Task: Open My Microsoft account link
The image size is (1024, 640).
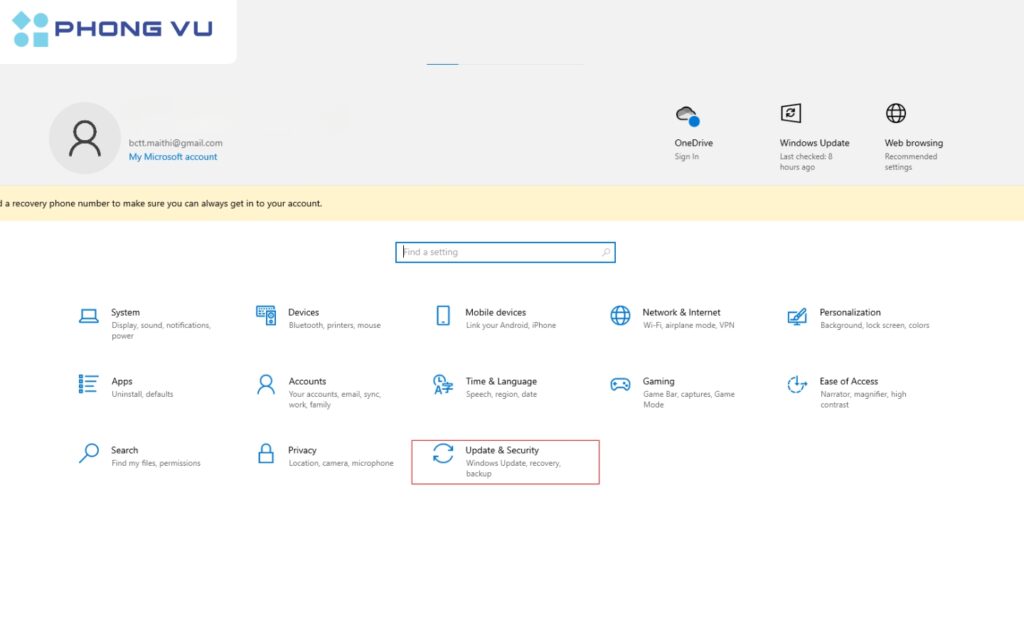Action: [x=173, y=156]
